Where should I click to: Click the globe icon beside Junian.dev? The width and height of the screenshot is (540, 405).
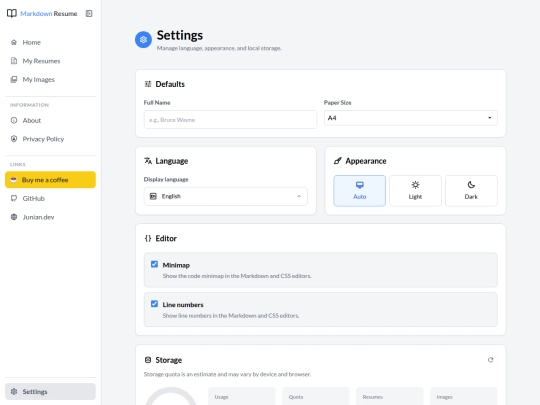pos(14,217)
